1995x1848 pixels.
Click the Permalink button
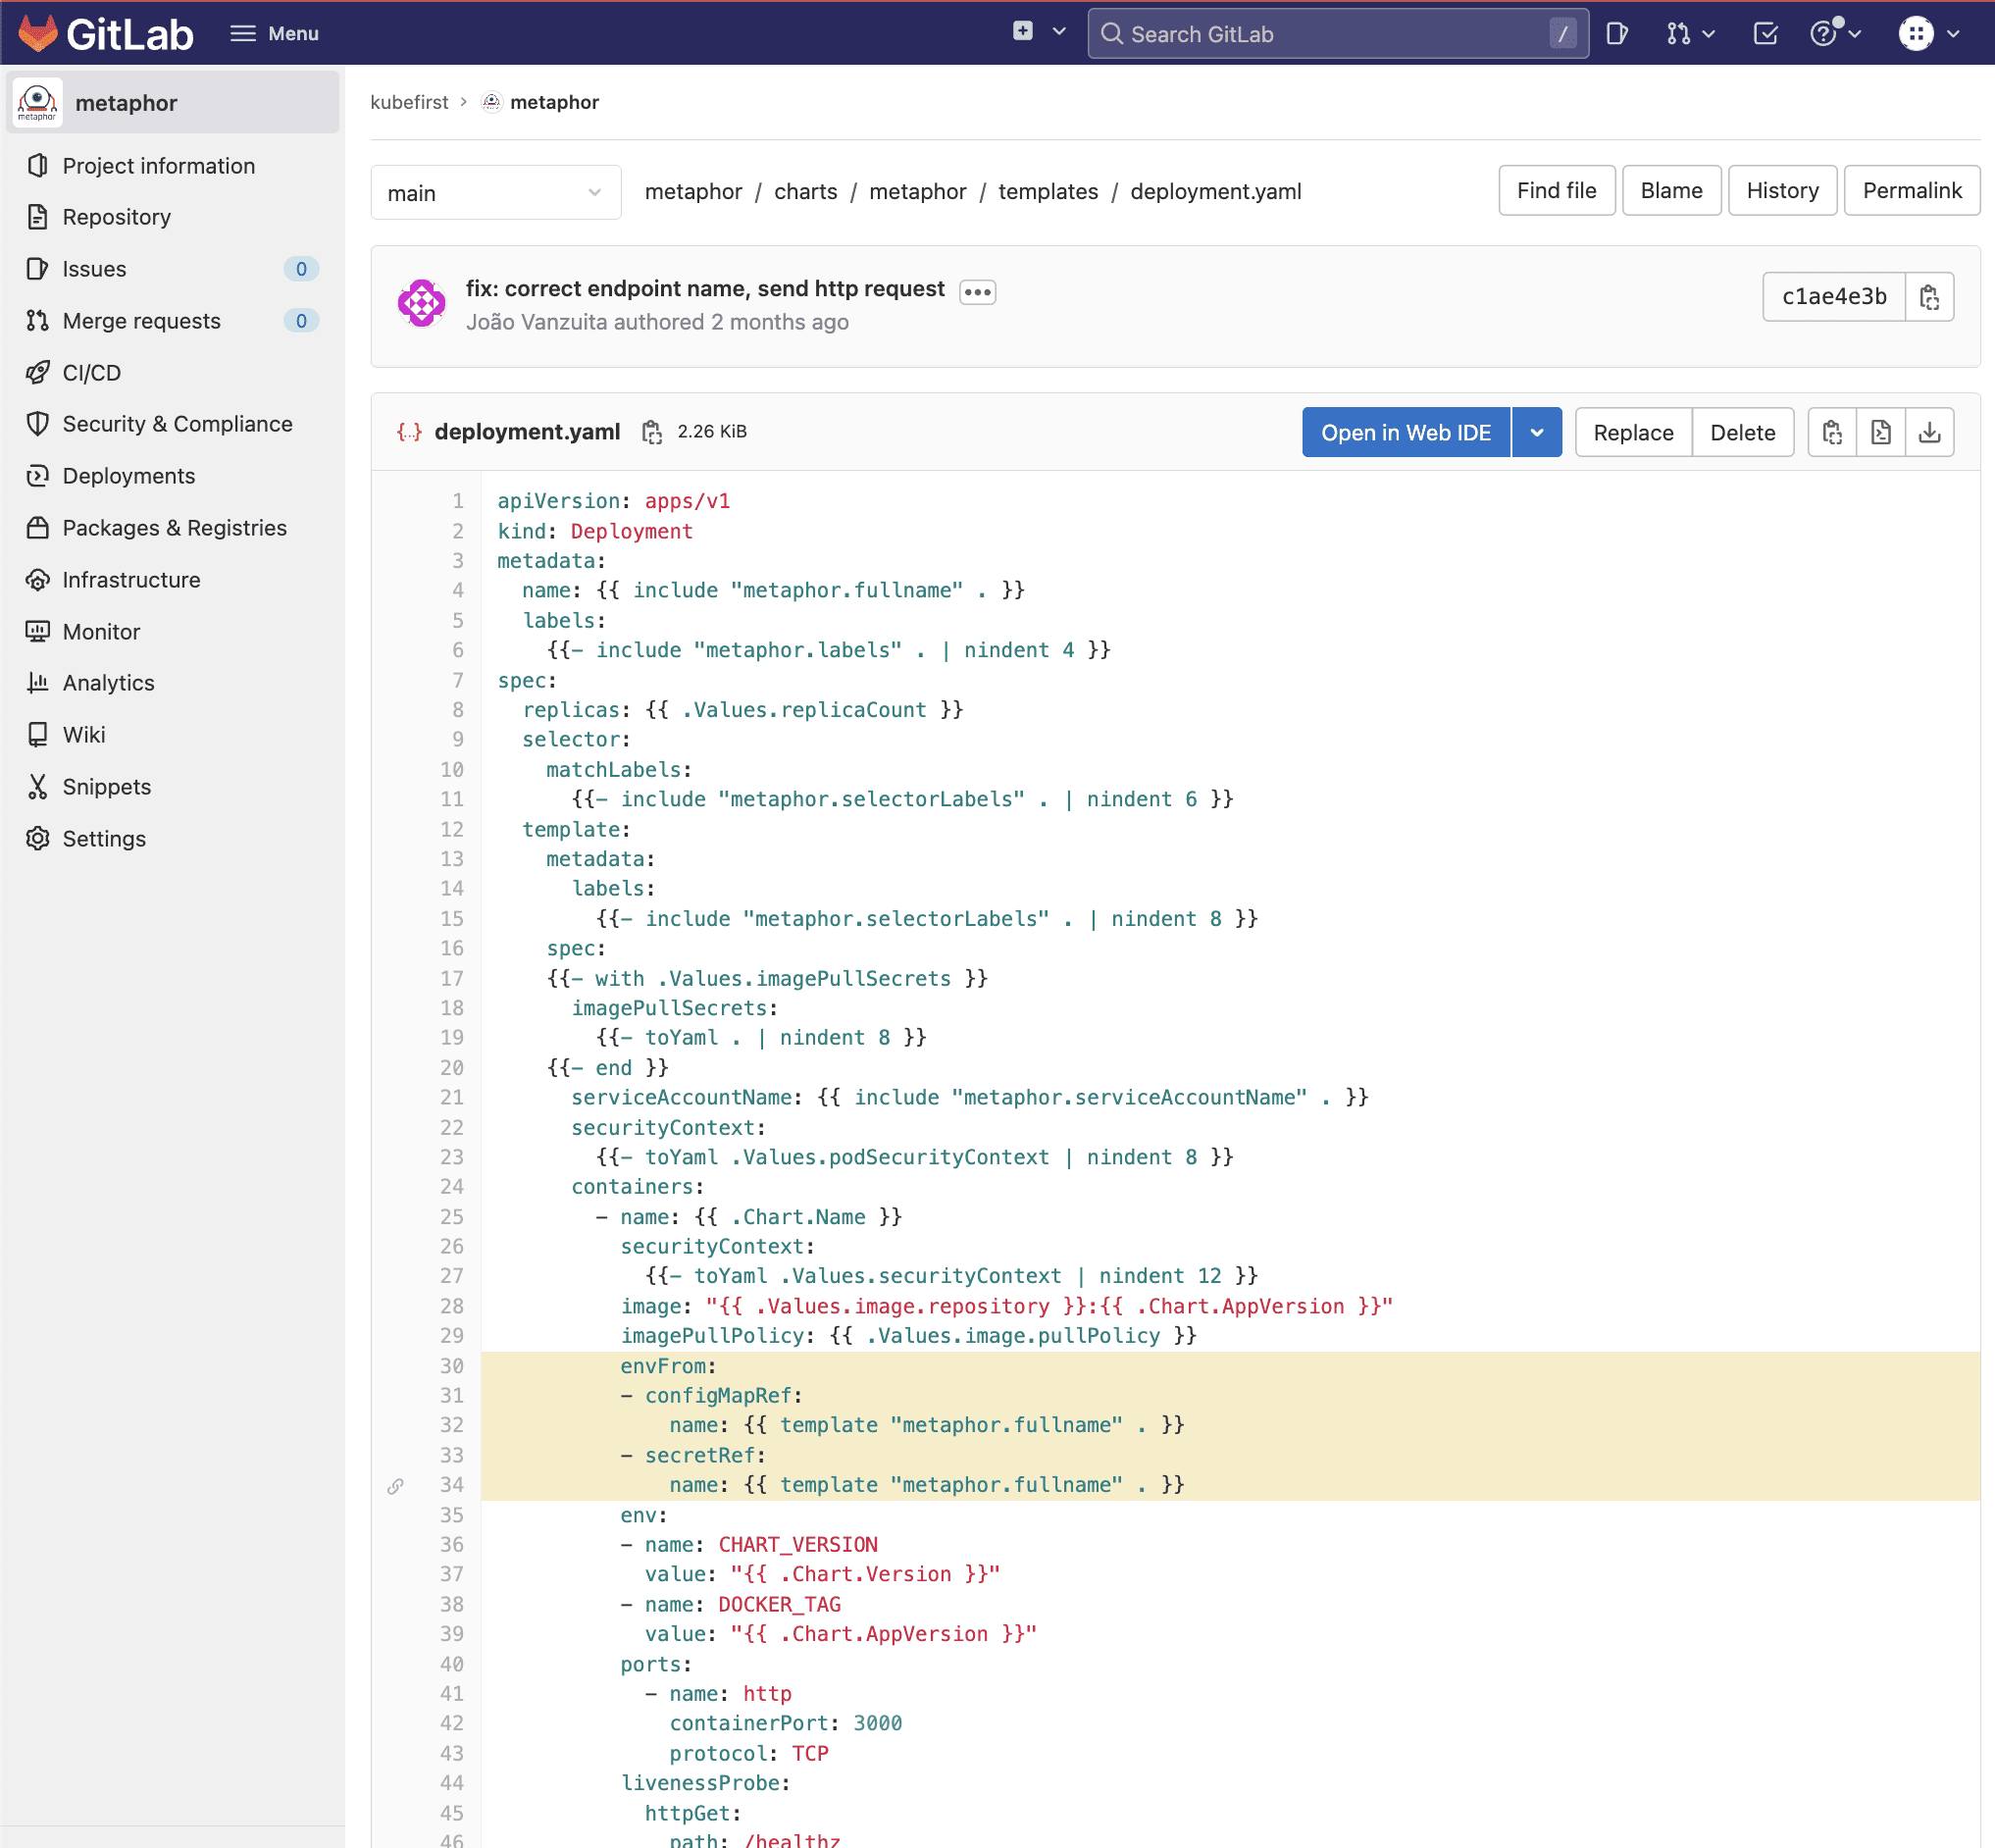[1911, 191]
